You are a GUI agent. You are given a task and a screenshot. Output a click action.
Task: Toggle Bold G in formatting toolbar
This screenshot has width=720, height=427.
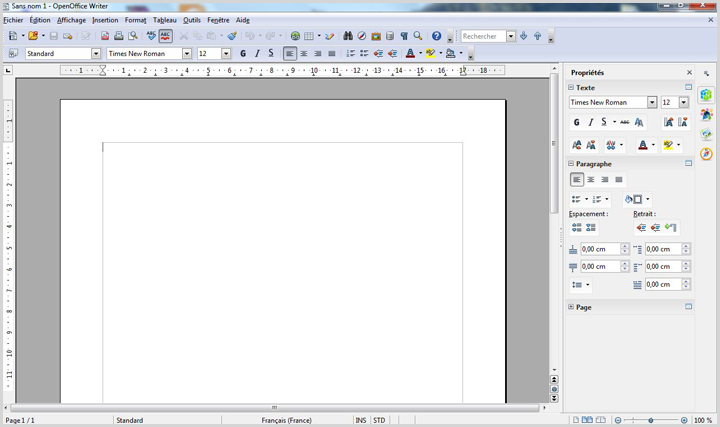(x=243, y=53)
